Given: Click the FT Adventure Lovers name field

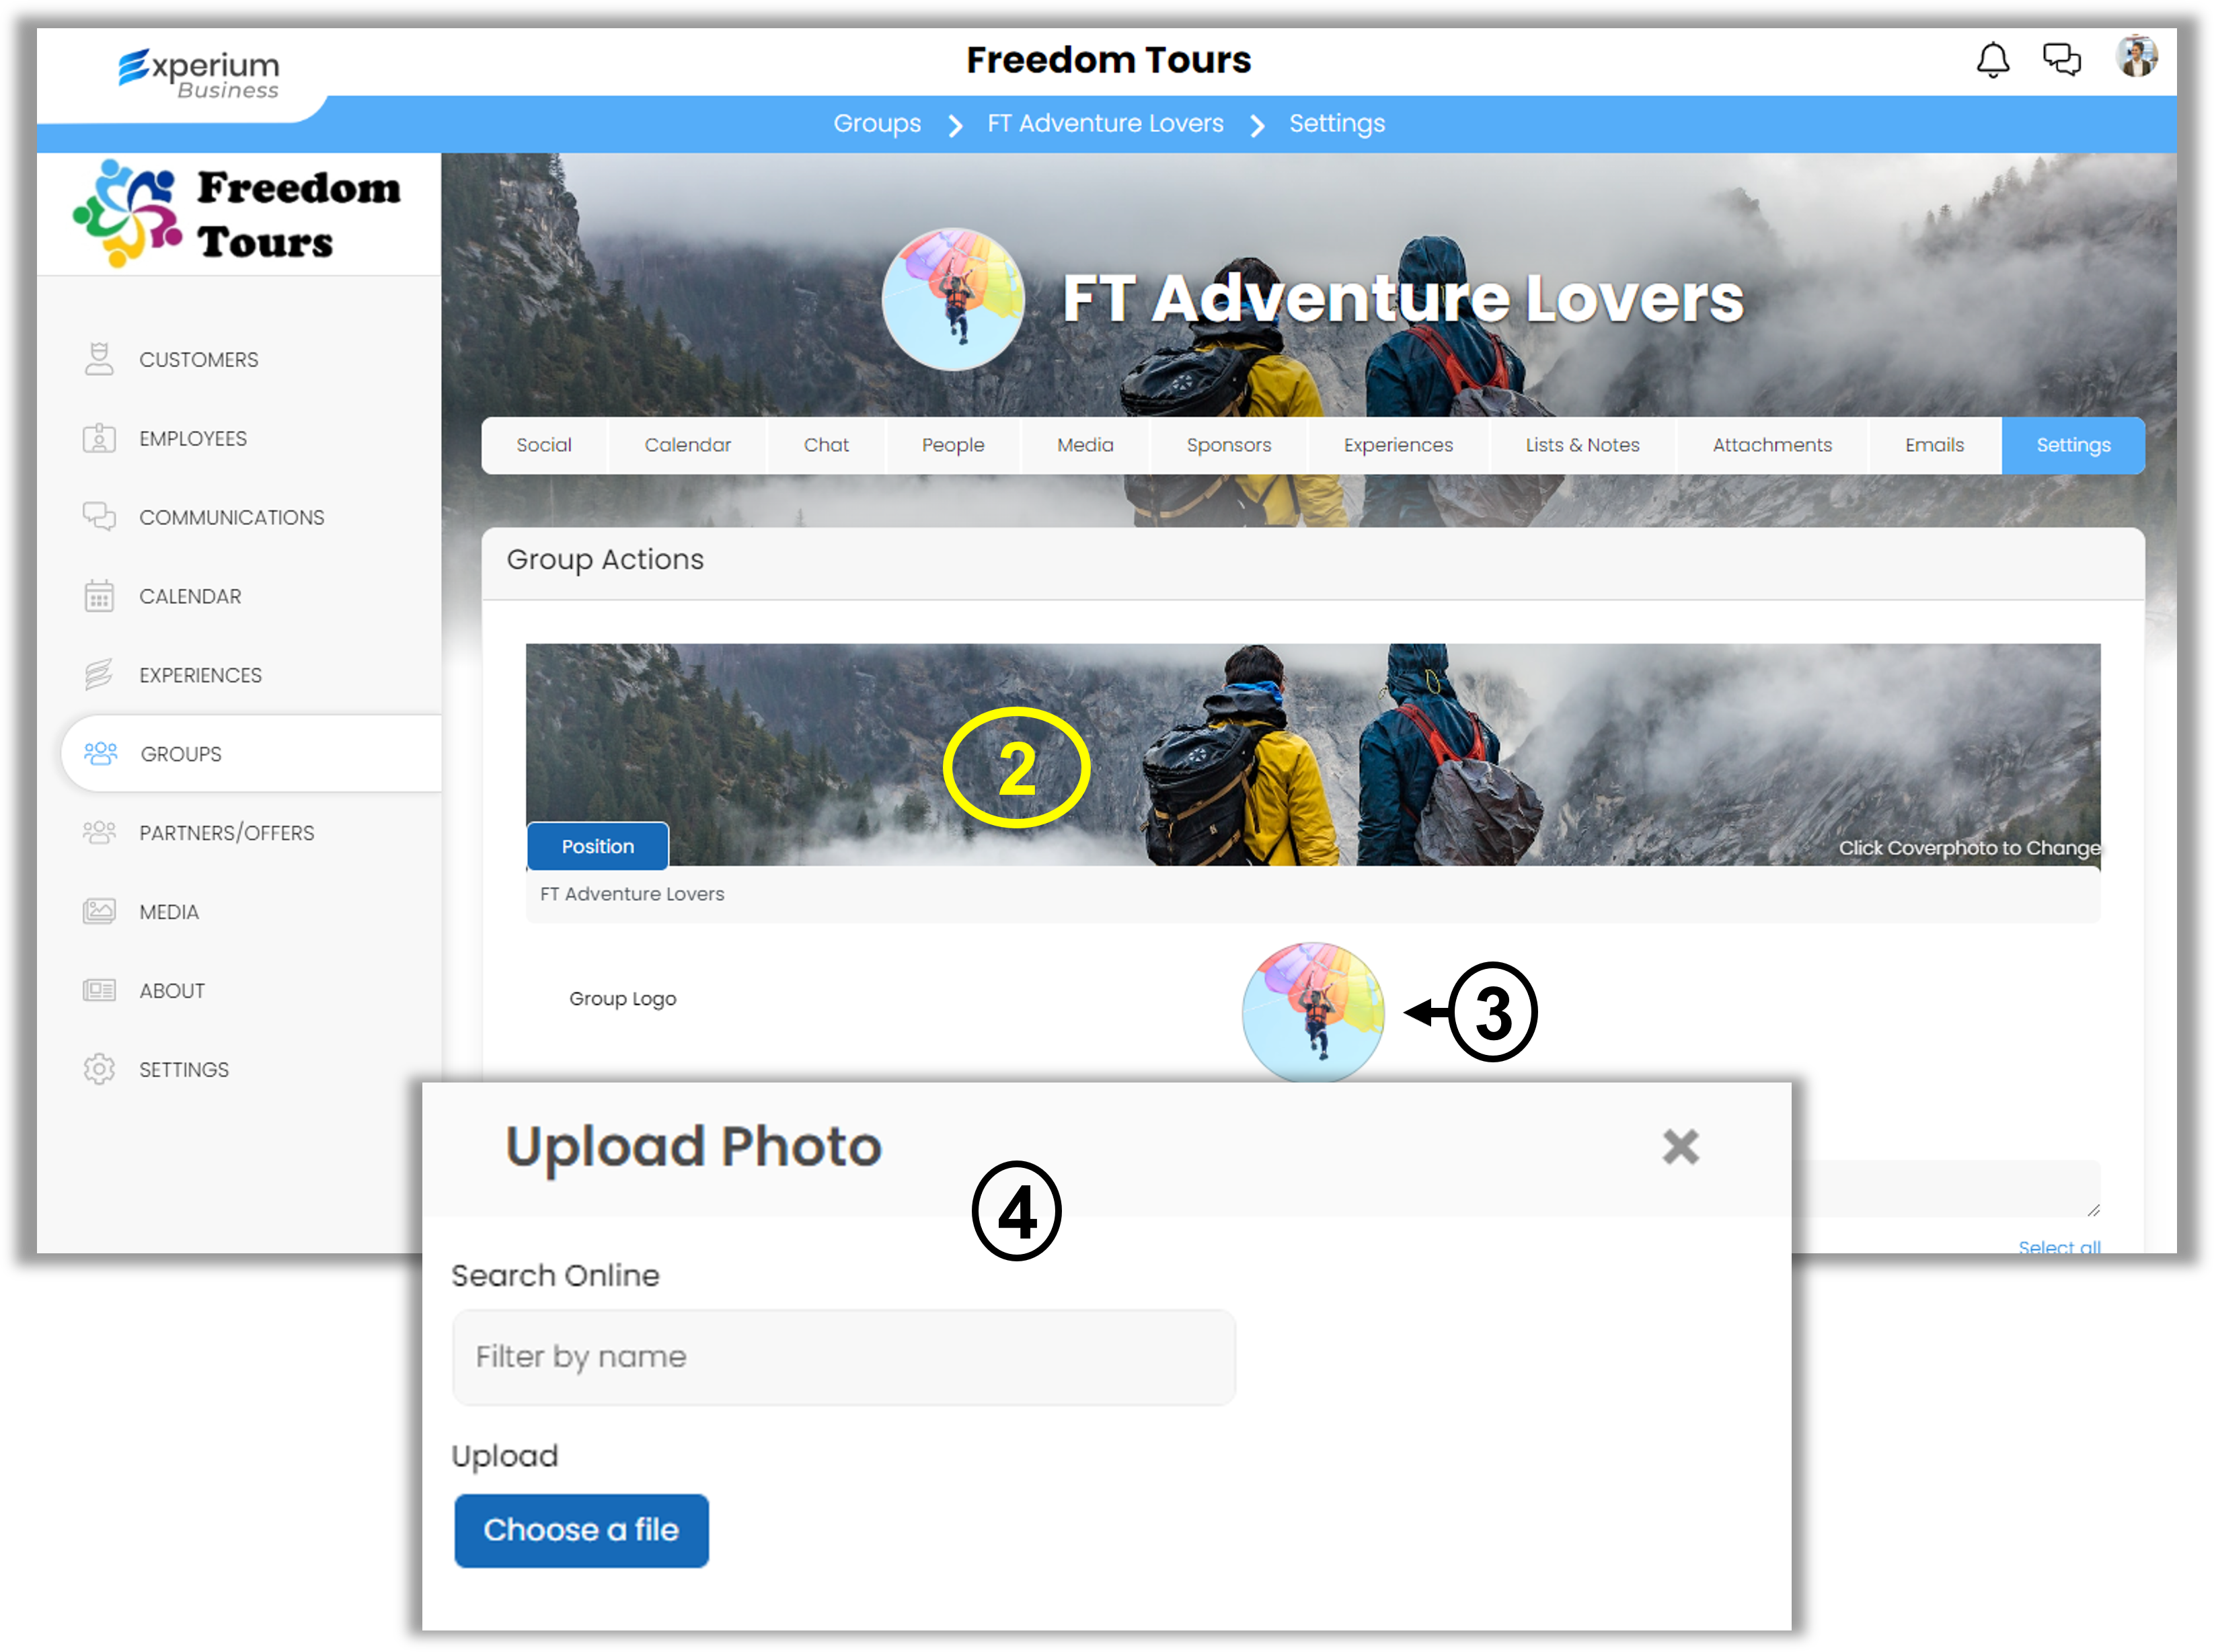Looking at the screenshot, I should [x=1312, y=894].
